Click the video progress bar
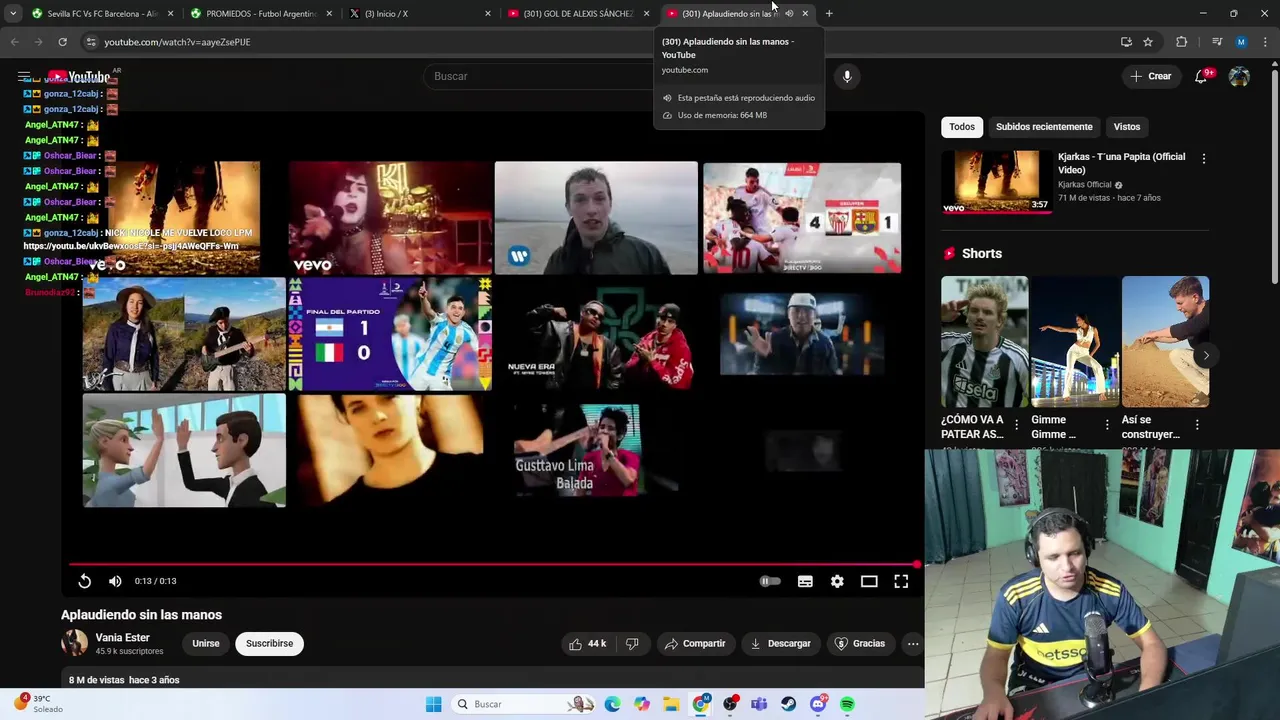 492,564
